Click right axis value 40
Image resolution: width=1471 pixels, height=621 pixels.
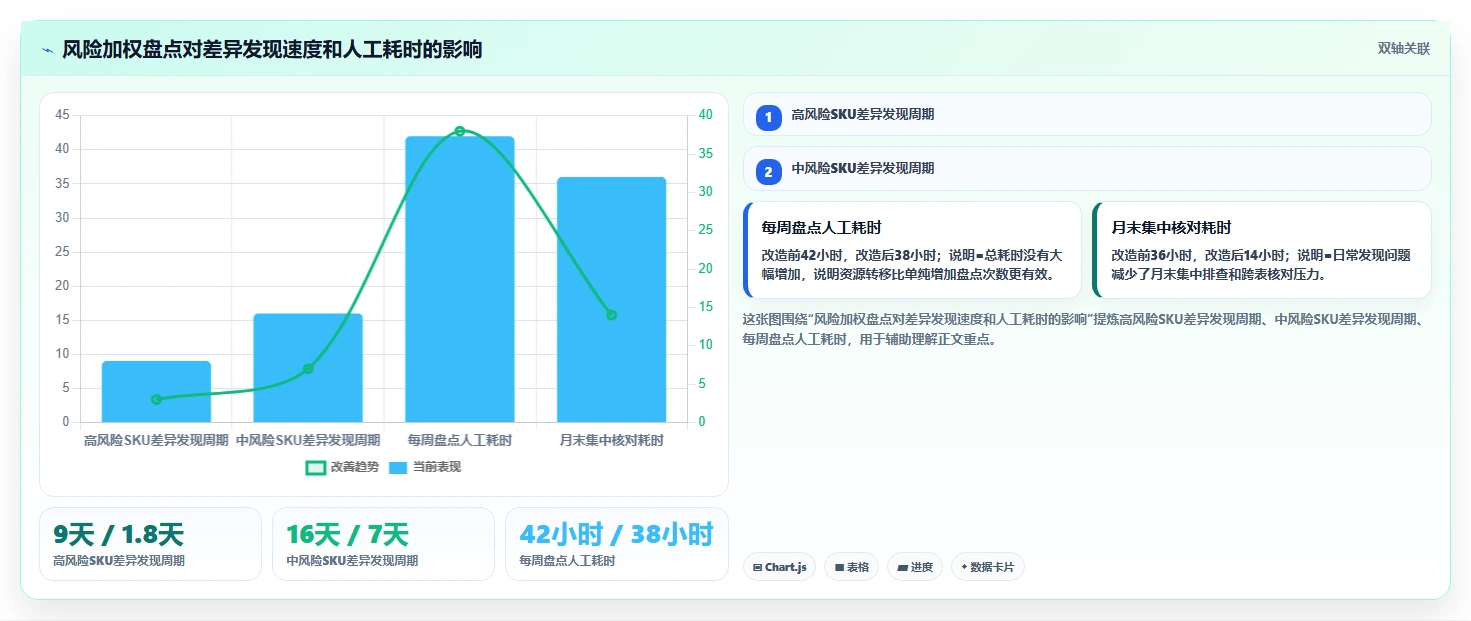pyautogui.click(x=705, y=115)
